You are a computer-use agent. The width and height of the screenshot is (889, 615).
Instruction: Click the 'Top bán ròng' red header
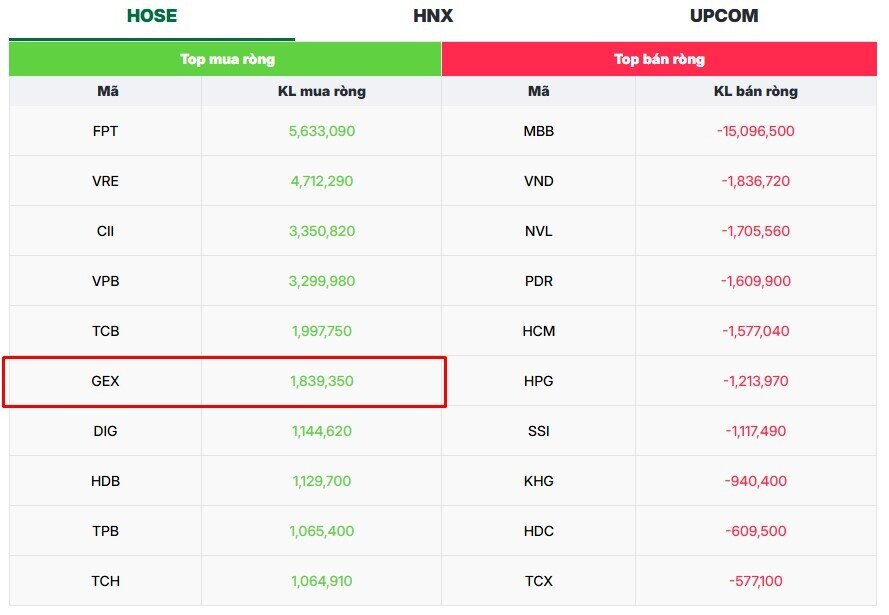659,59
